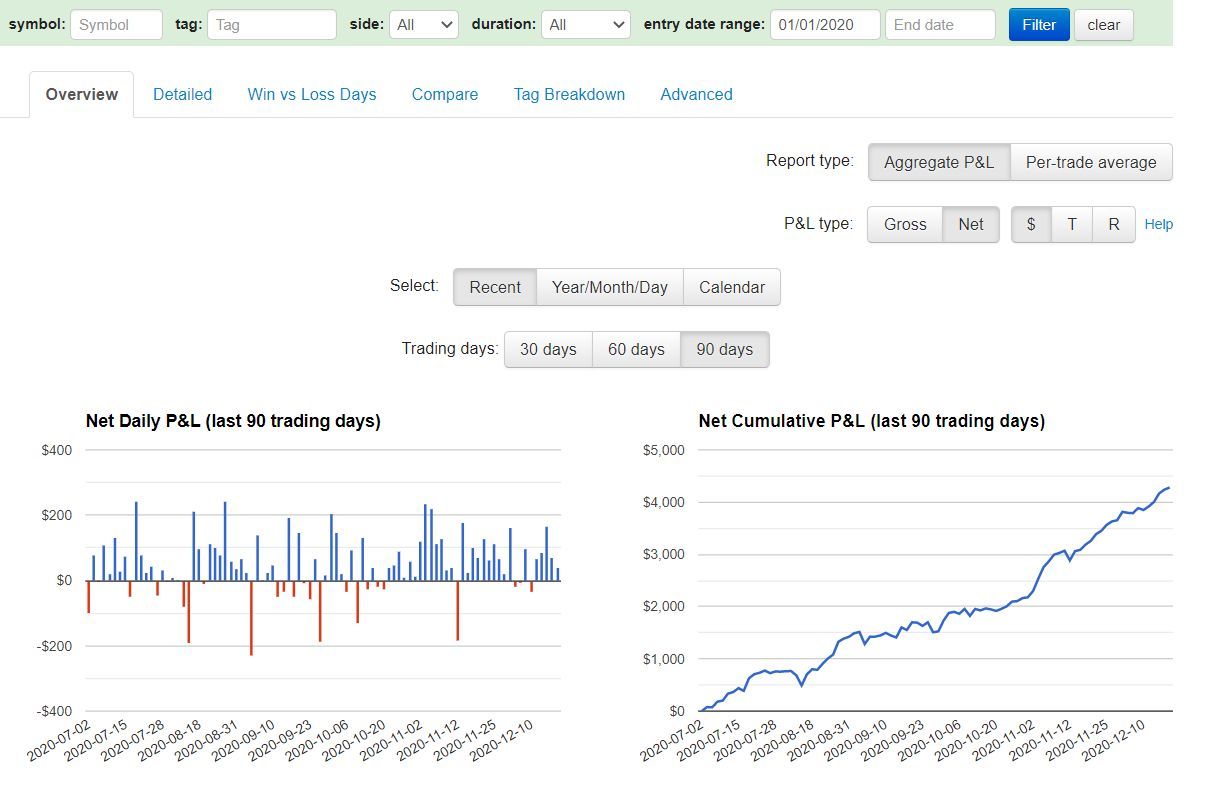Click the End date input field
Screen dimensions: 1208x798
[x=940, y=25]
